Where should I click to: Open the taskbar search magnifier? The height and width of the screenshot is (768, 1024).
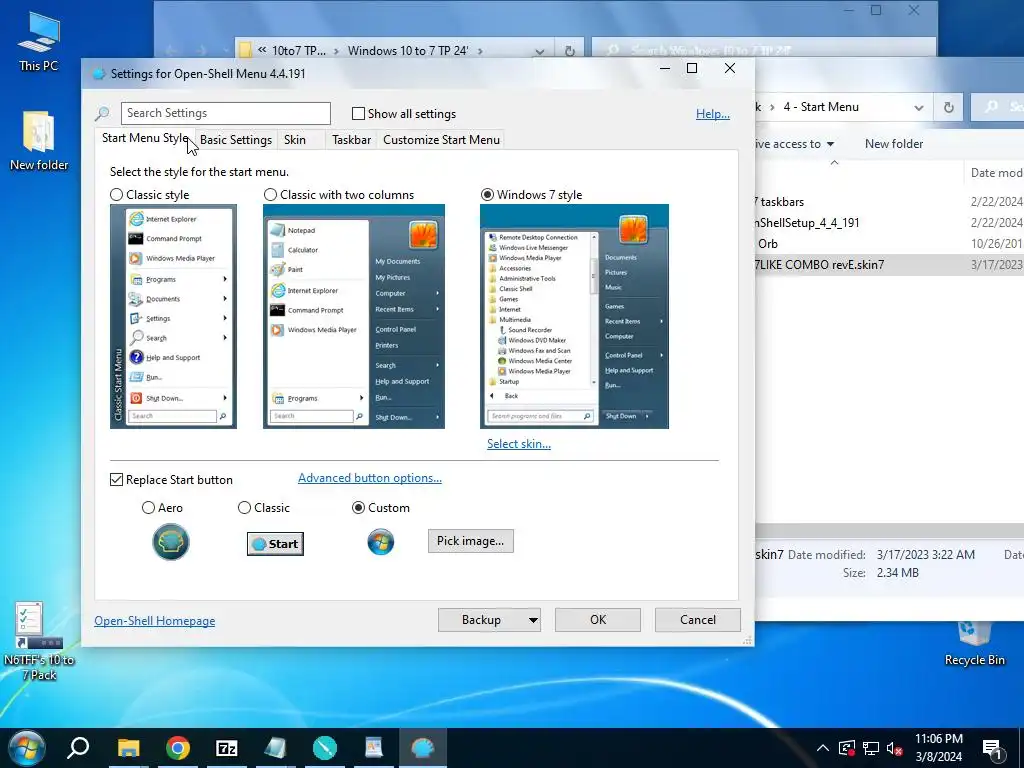coord(78,748)
